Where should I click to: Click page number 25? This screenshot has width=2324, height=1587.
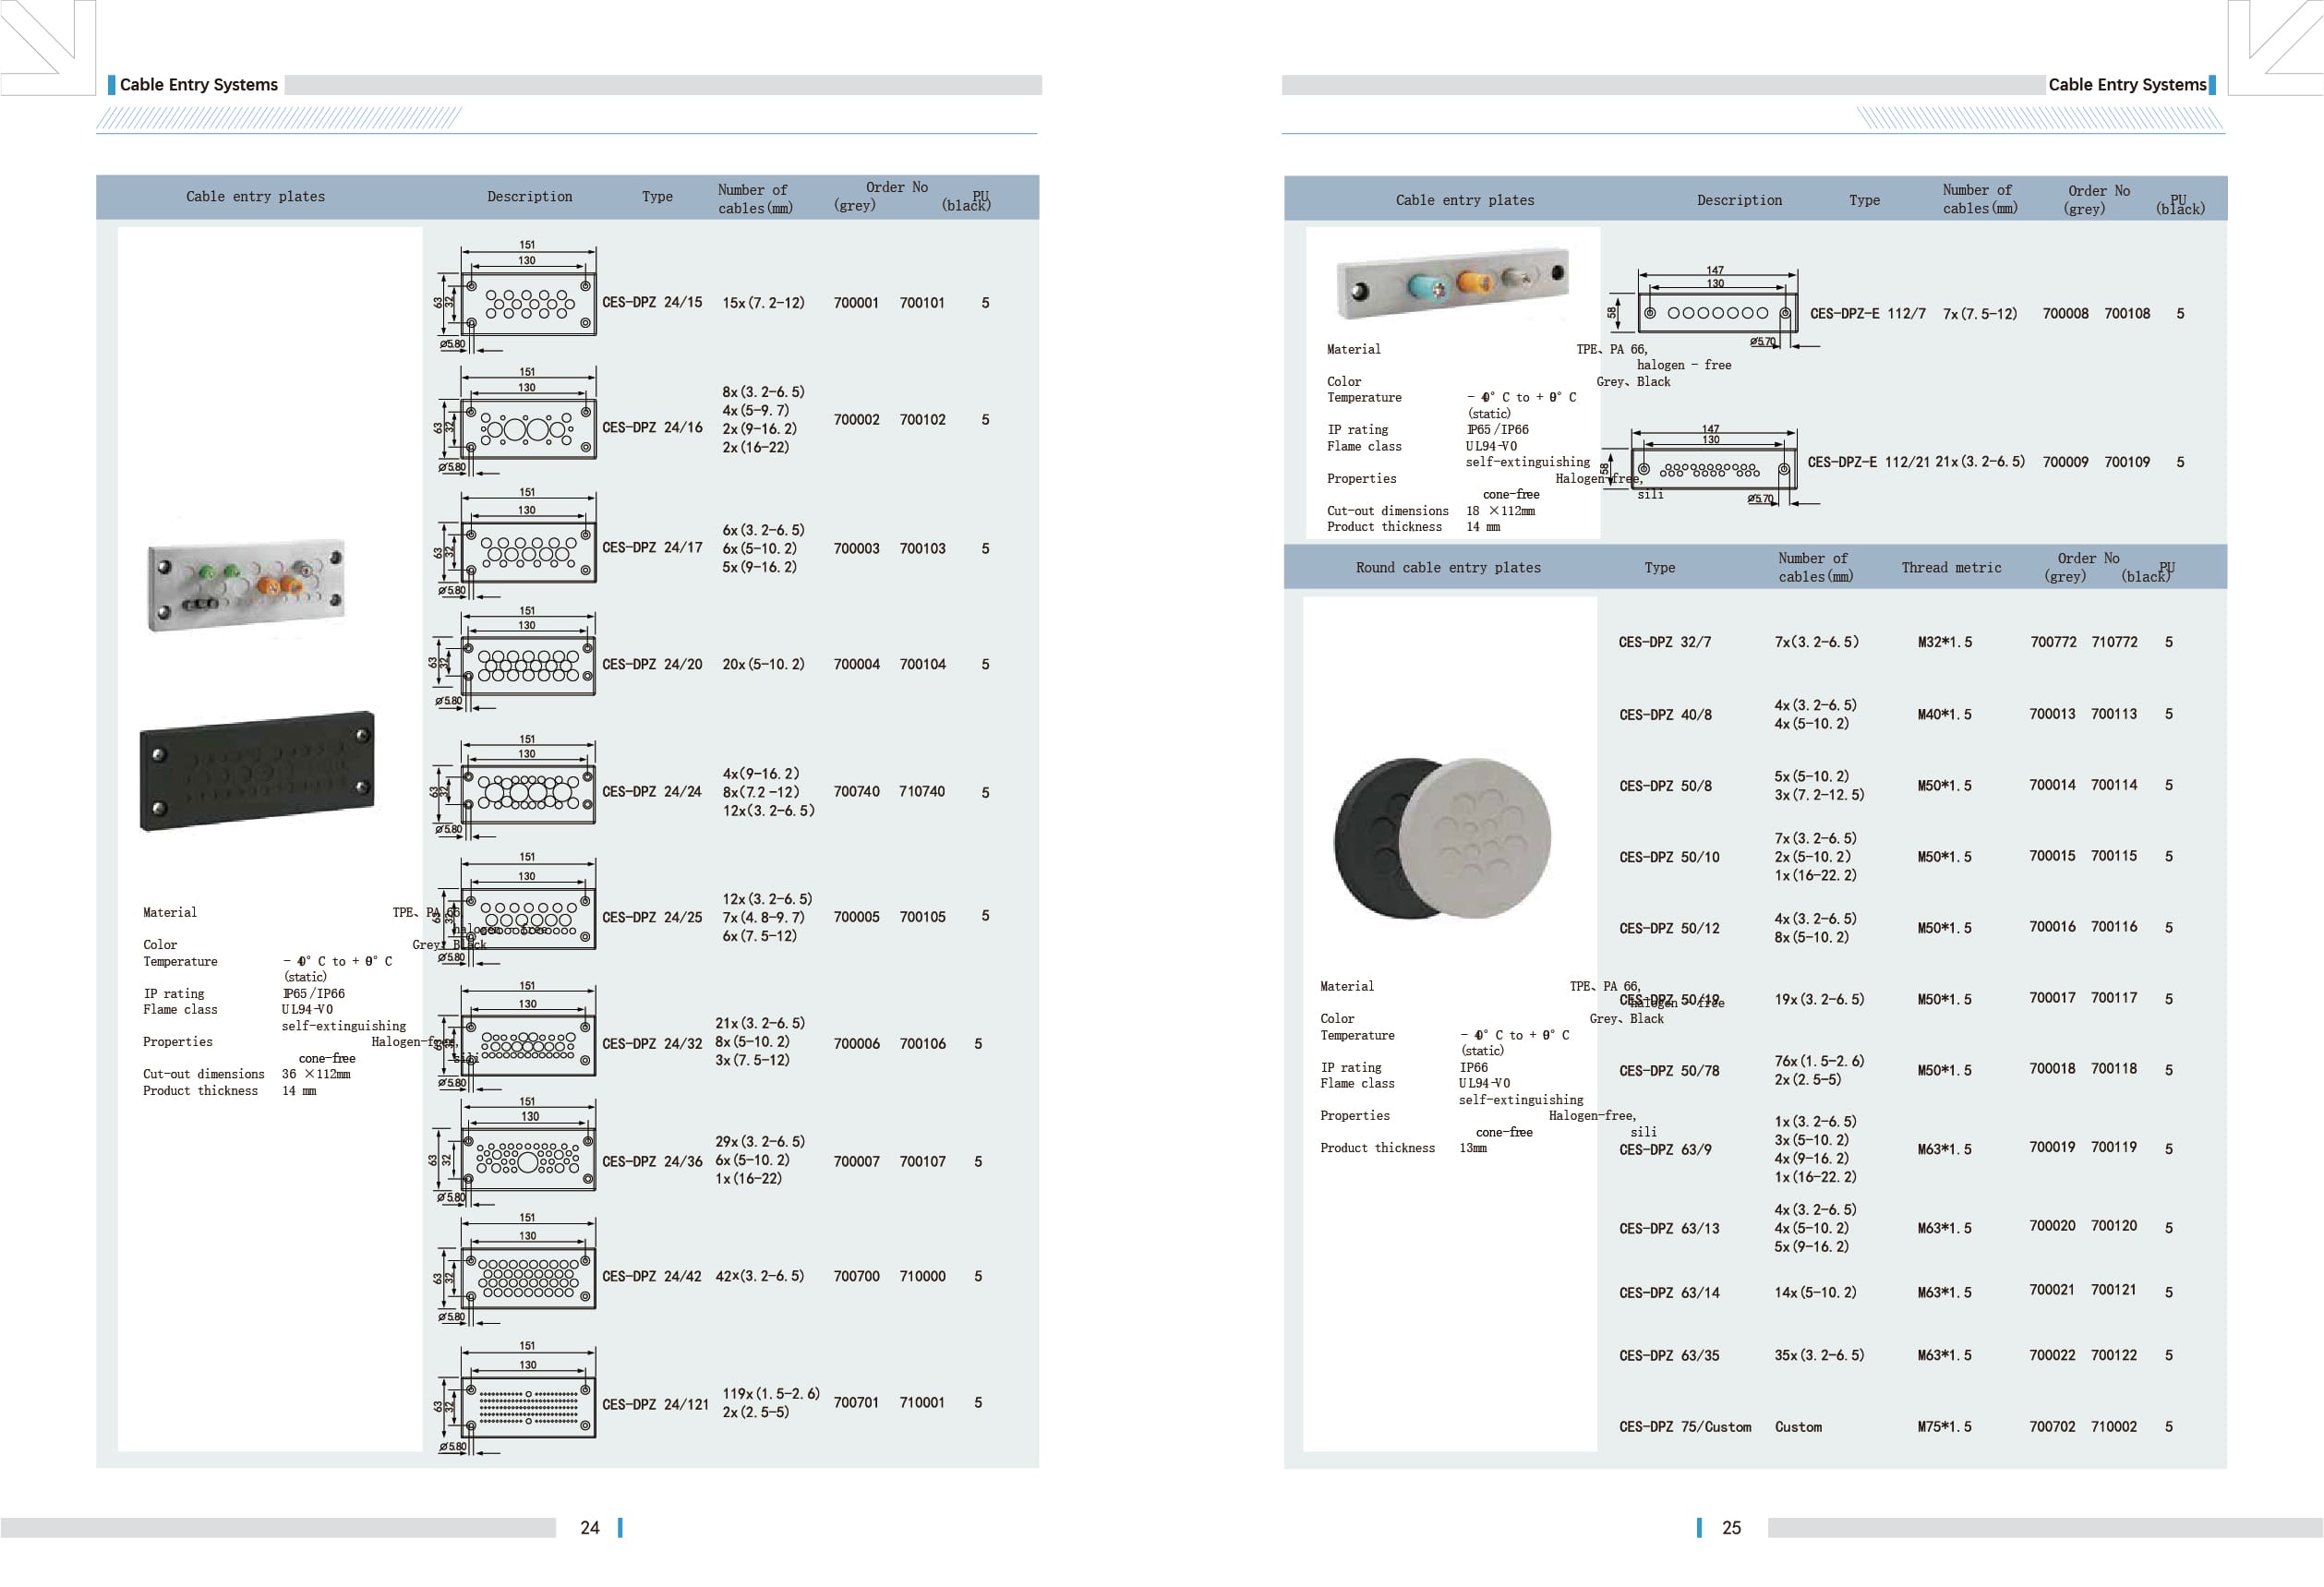[x=1731, y=1528]
